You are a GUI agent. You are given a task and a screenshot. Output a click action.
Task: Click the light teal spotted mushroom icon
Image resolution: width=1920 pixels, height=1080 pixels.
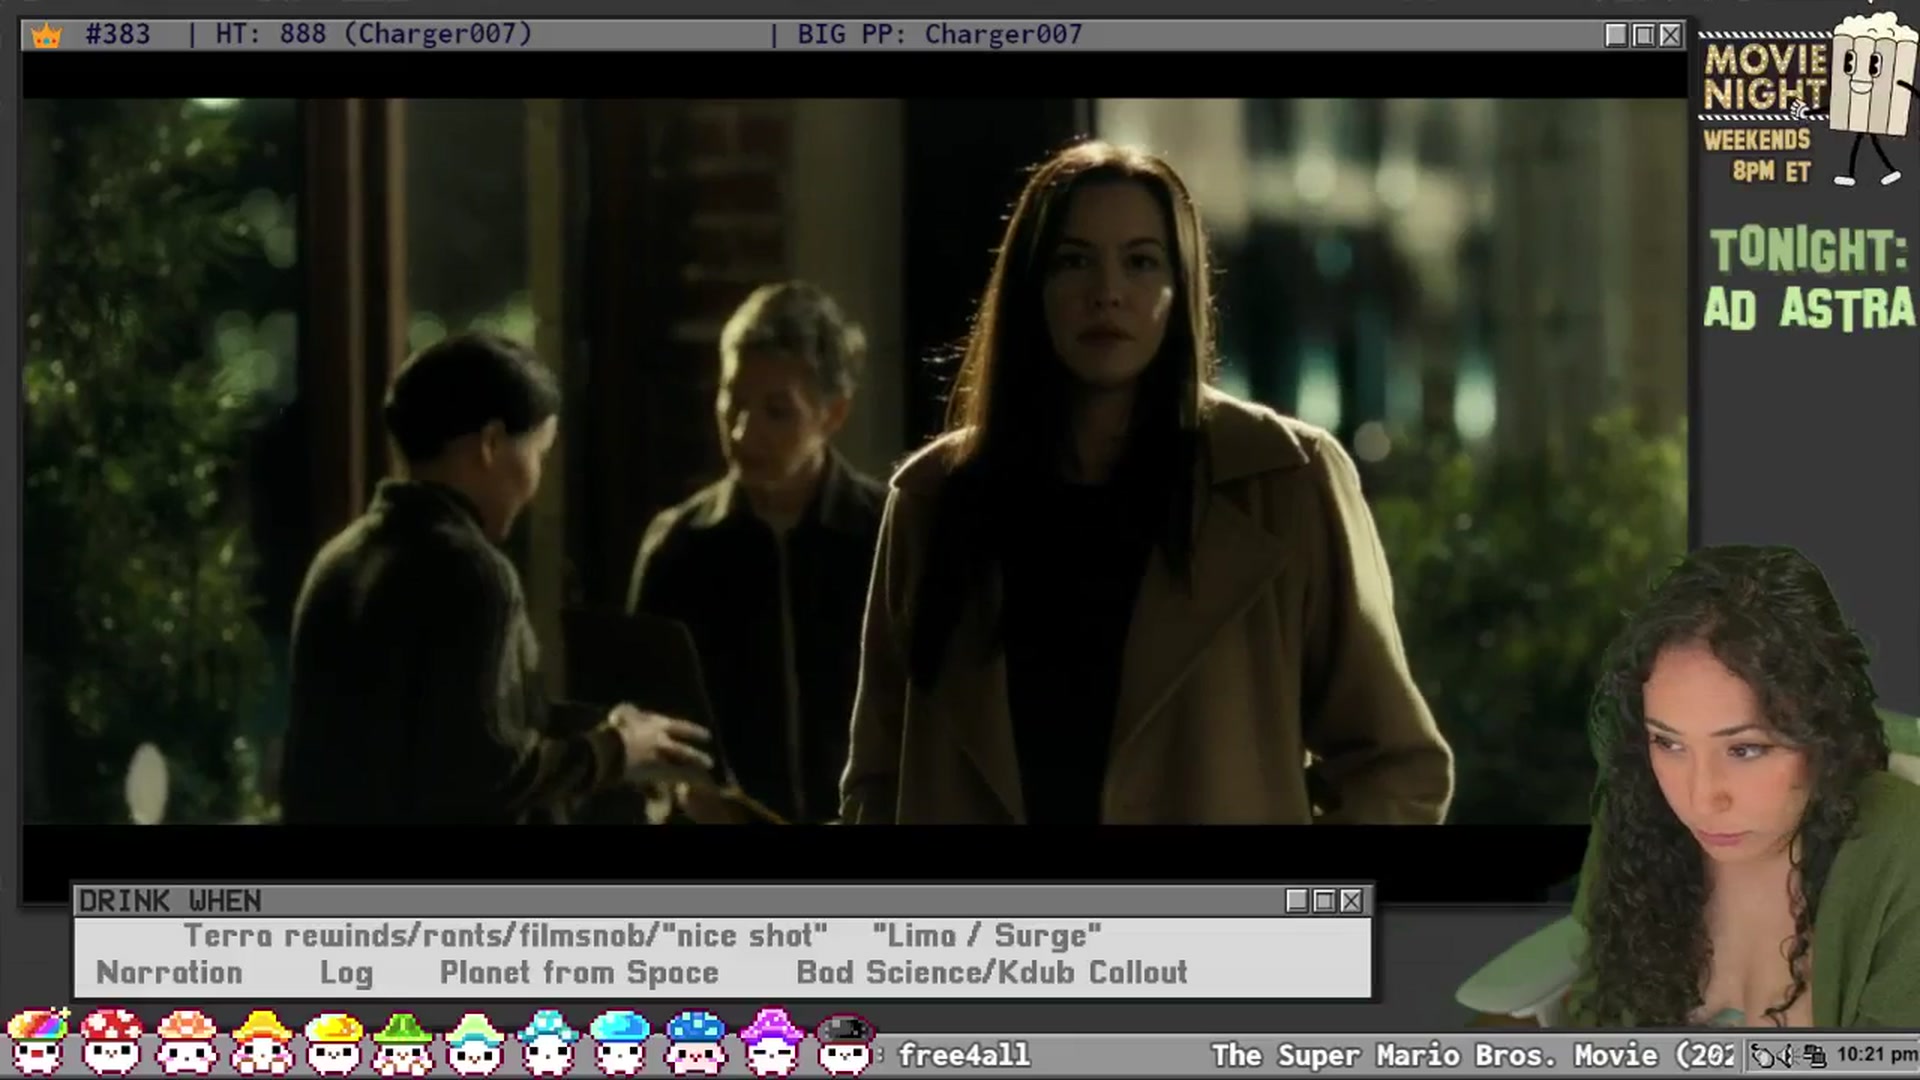[x=548, y=1042]
